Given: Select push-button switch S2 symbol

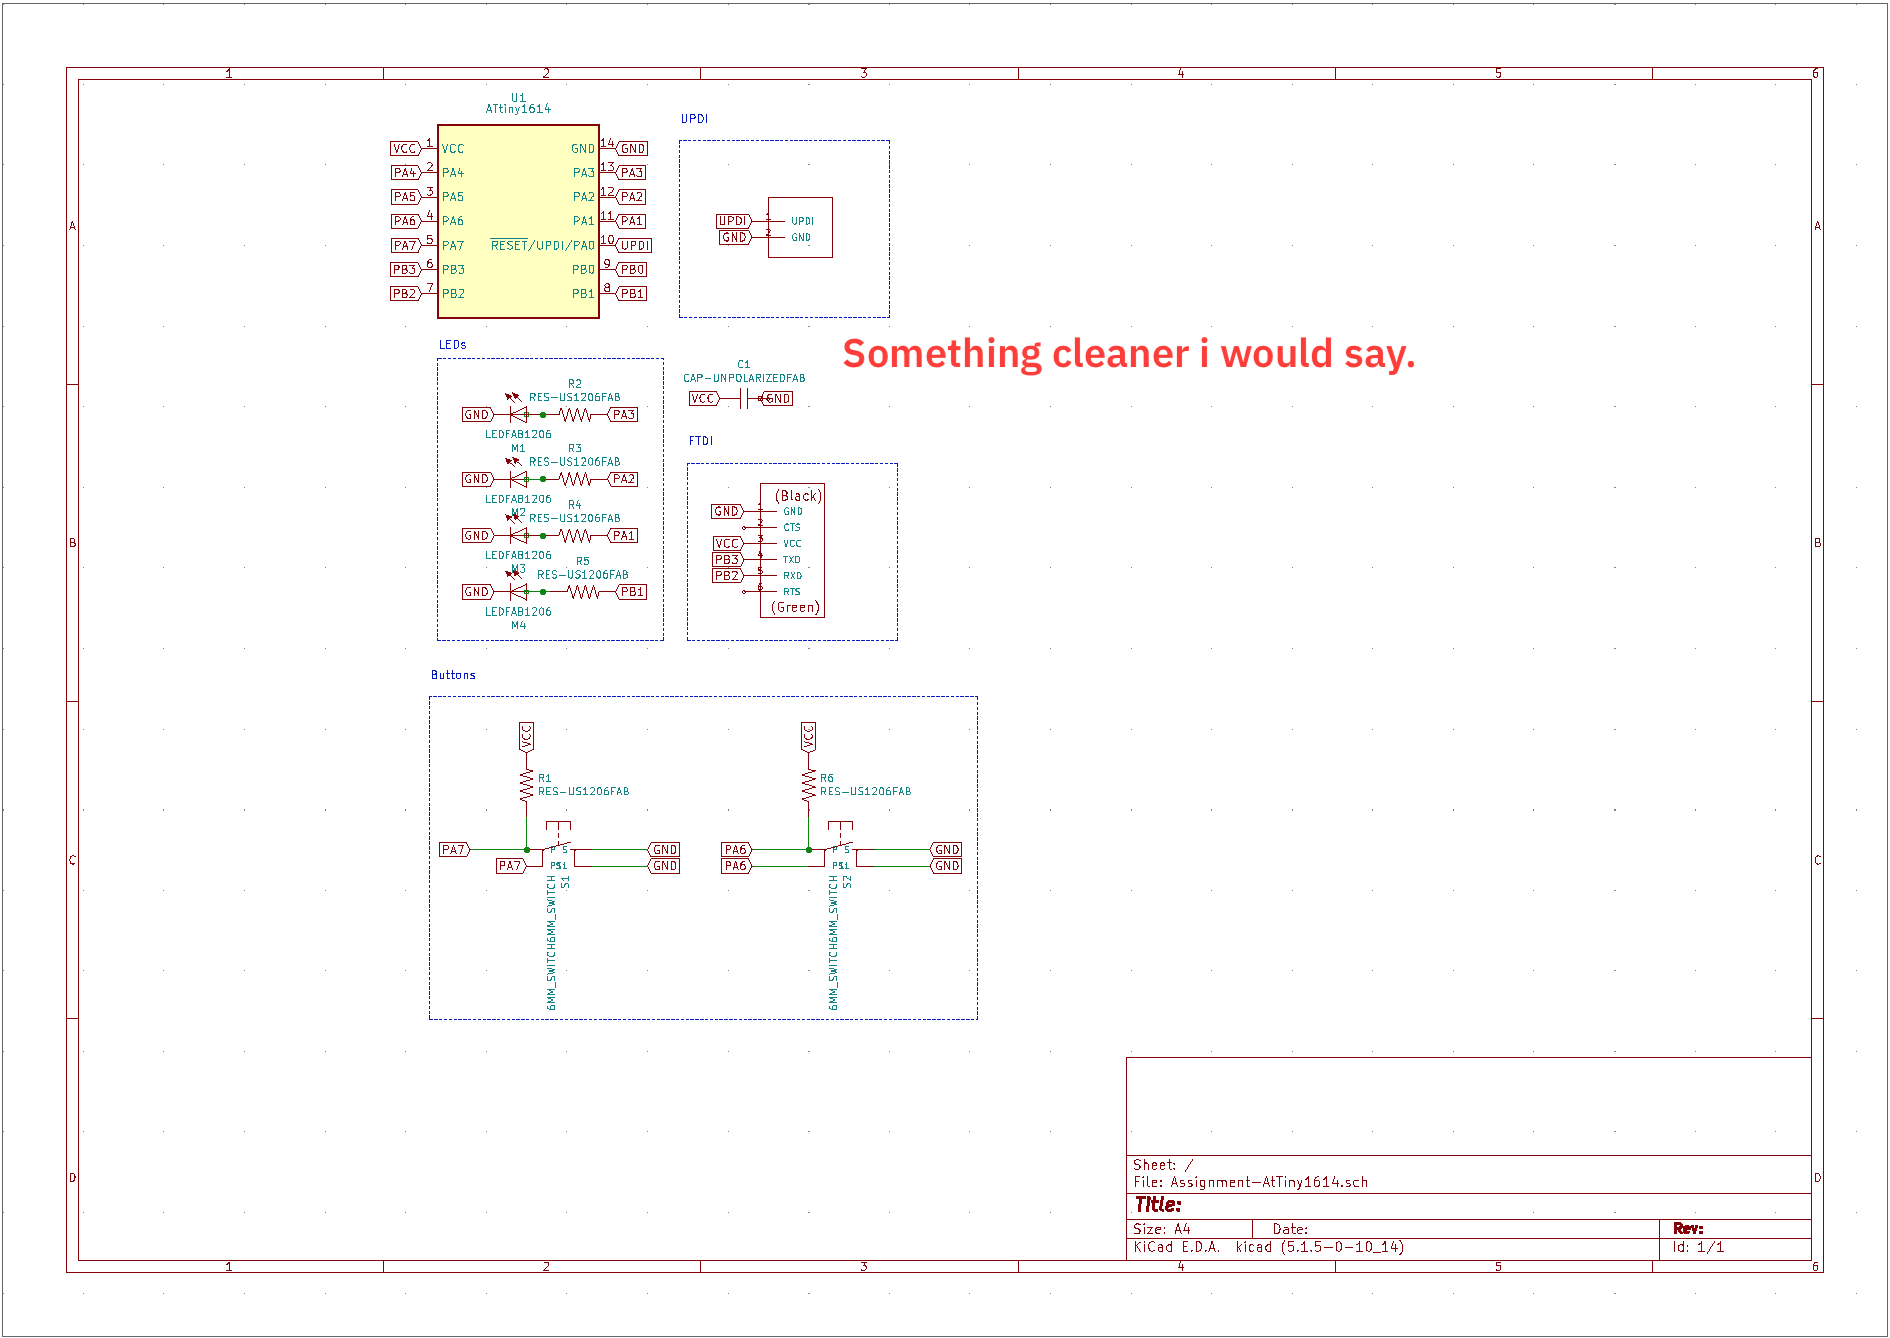Looking at the screenshot, I should pyautogui.click(x=840, y=844).
